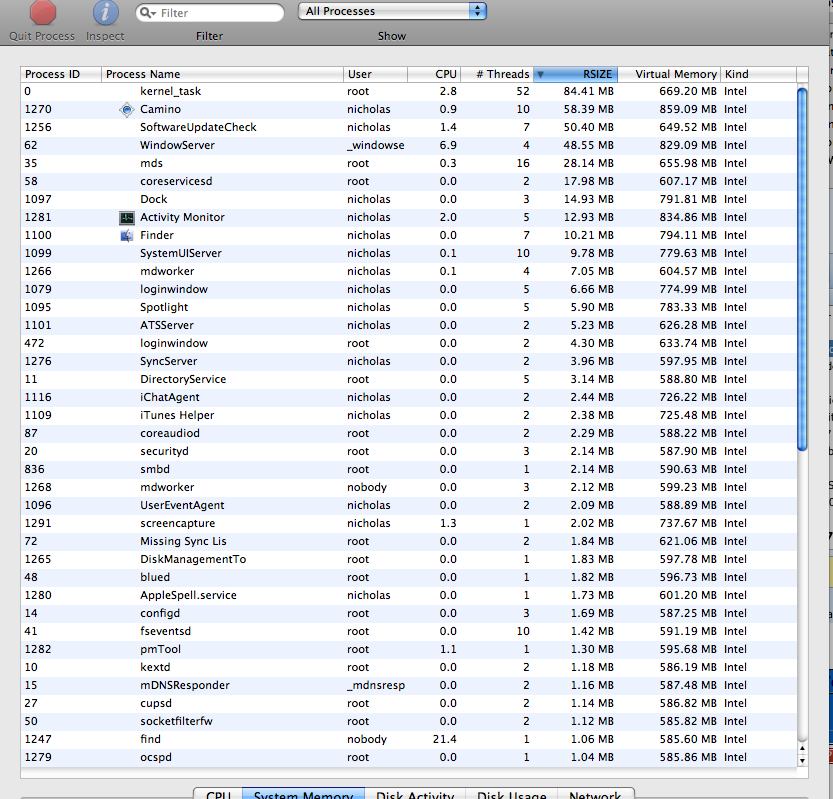Select the ATSServer process row
The height and width of the screenshot is (799, 833).
(x=409, y=326)
